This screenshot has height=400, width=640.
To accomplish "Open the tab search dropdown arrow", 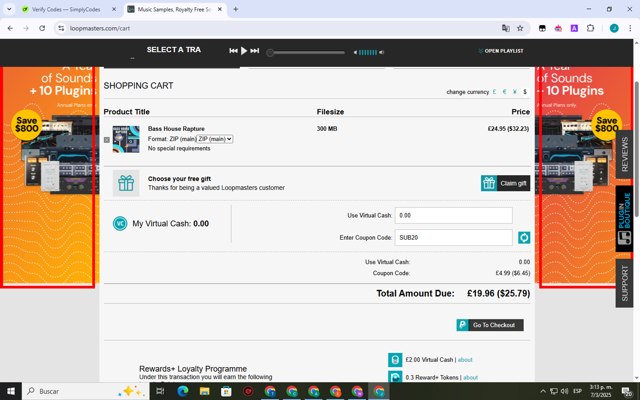I will pyautogui.click(x=9, y=9).
